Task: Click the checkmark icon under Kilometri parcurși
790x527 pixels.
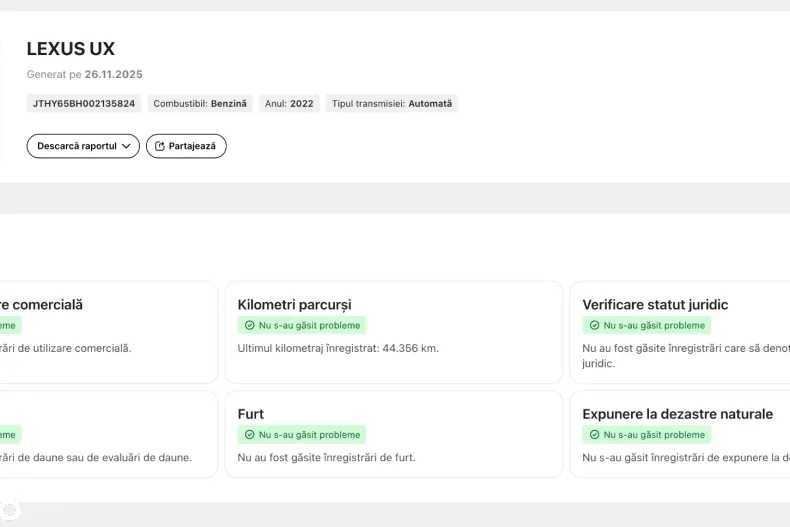Action: coord(249,325)
